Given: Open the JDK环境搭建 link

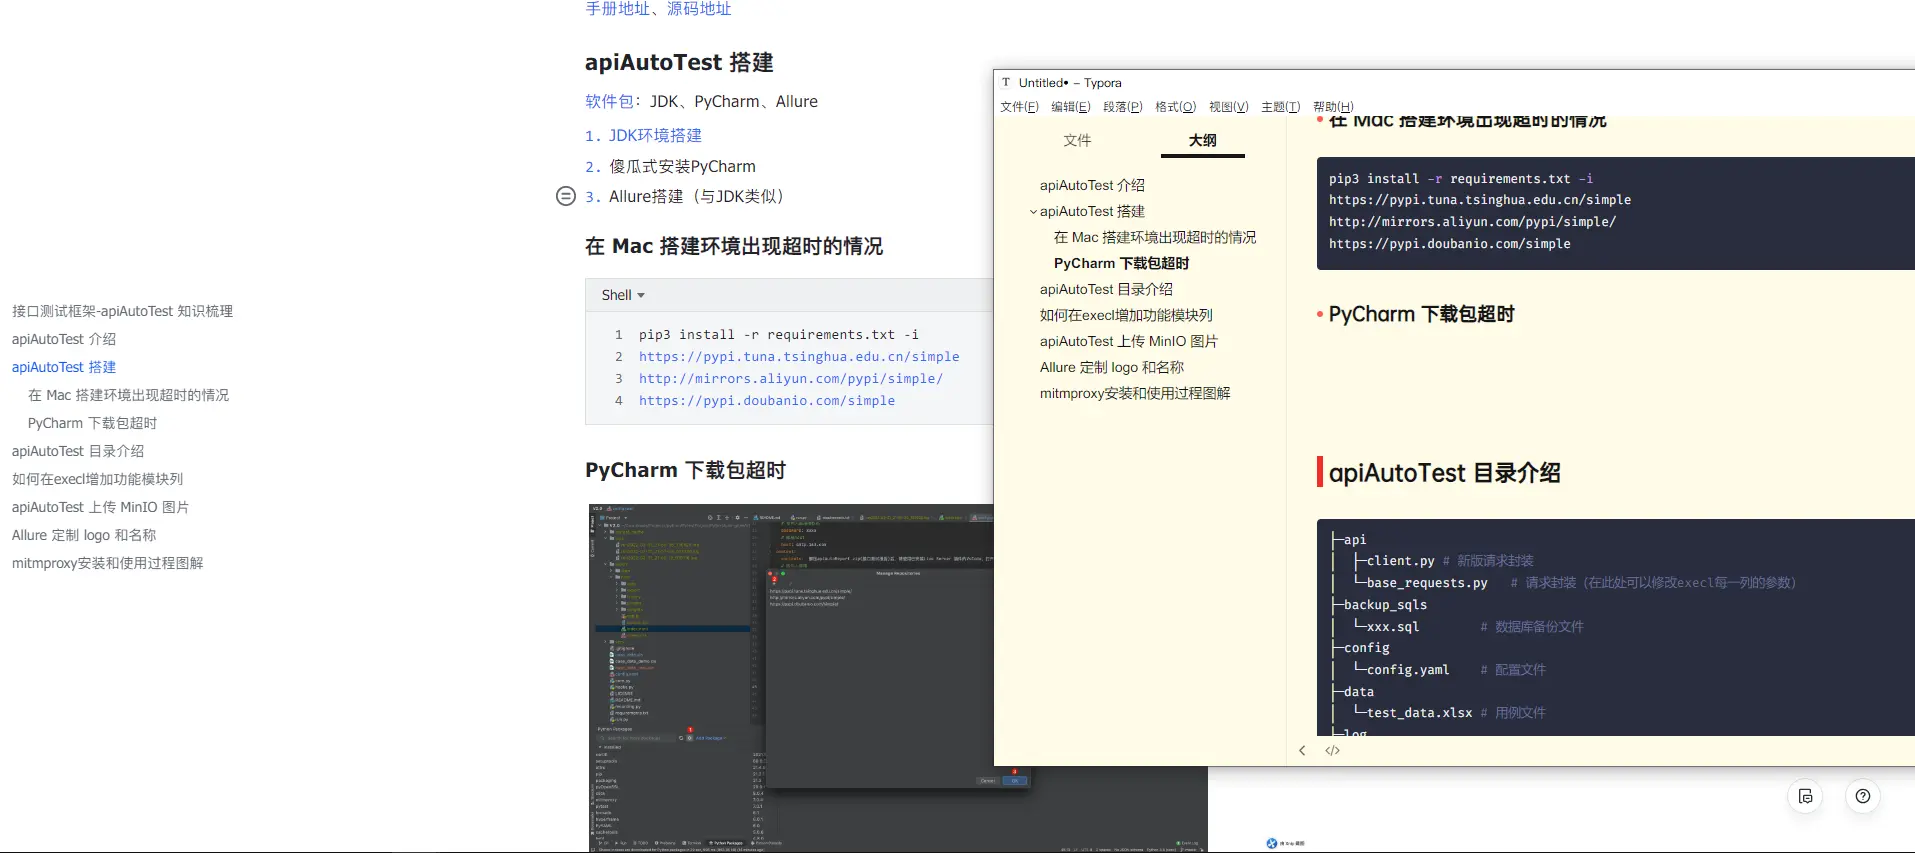Looking at the screenshot, I should (x=655, y=135).
